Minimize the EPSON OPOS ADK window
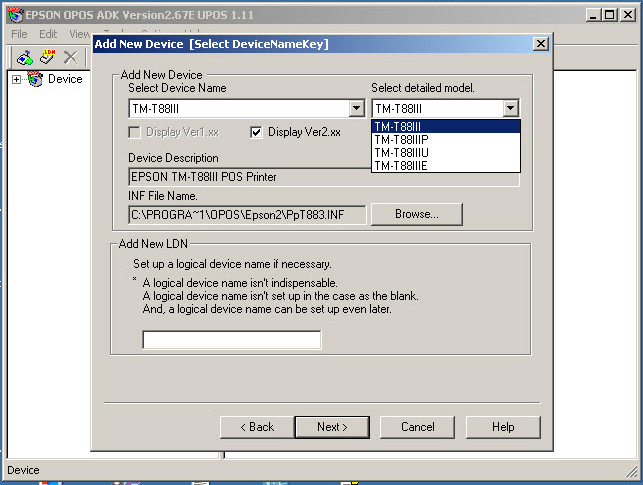This screenshot has width=643, height=485. (593, 15)
